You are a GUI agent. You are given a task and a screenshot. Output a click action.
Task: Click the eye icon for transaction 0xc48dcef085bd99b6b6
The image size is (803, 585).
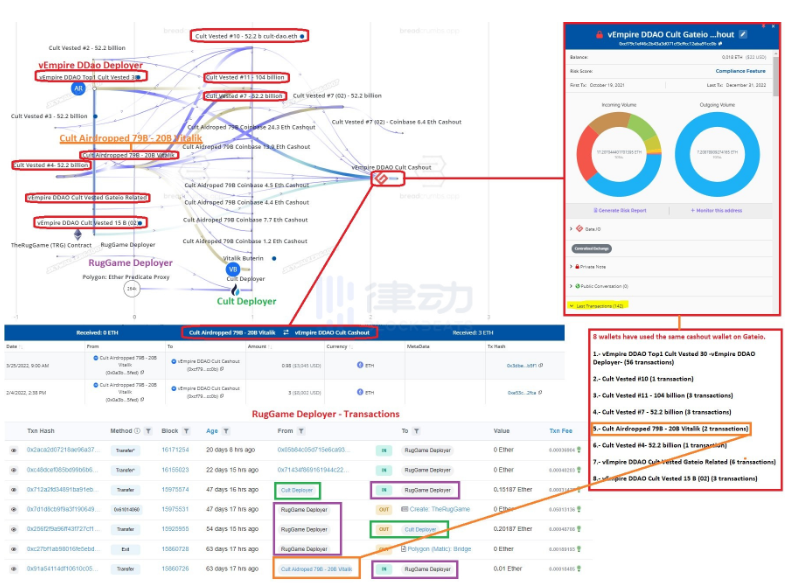(14, 470)
